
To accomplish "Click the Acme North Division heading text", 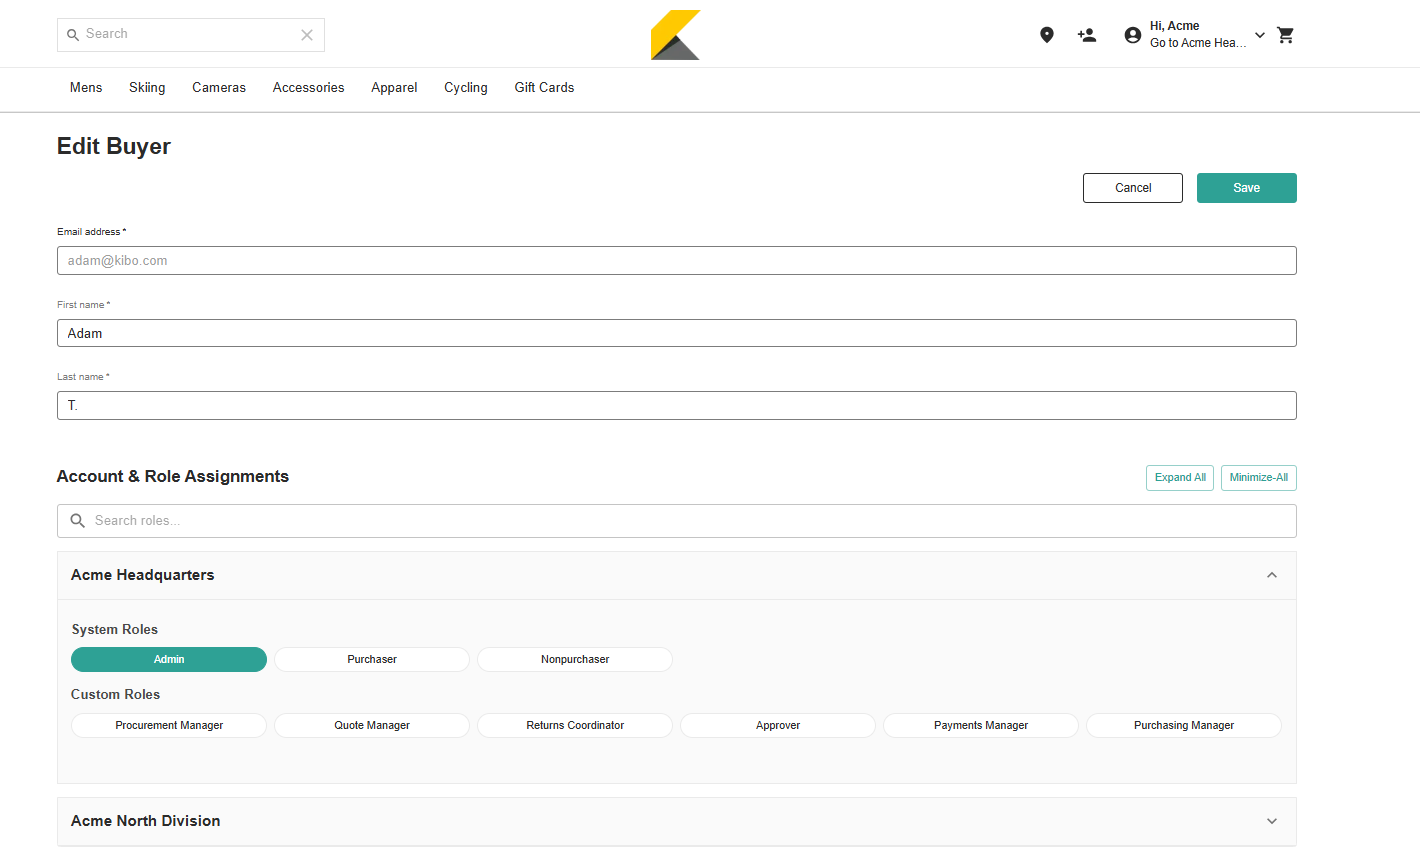I will coord(146,821).
